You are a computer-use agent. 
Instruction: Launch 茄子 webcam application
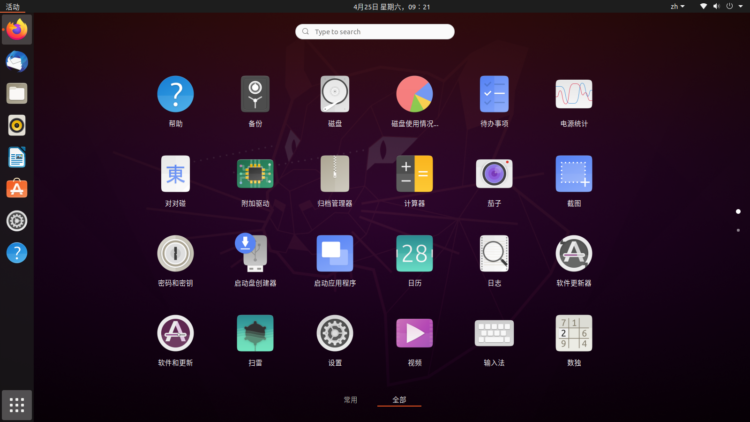point(494,174)
